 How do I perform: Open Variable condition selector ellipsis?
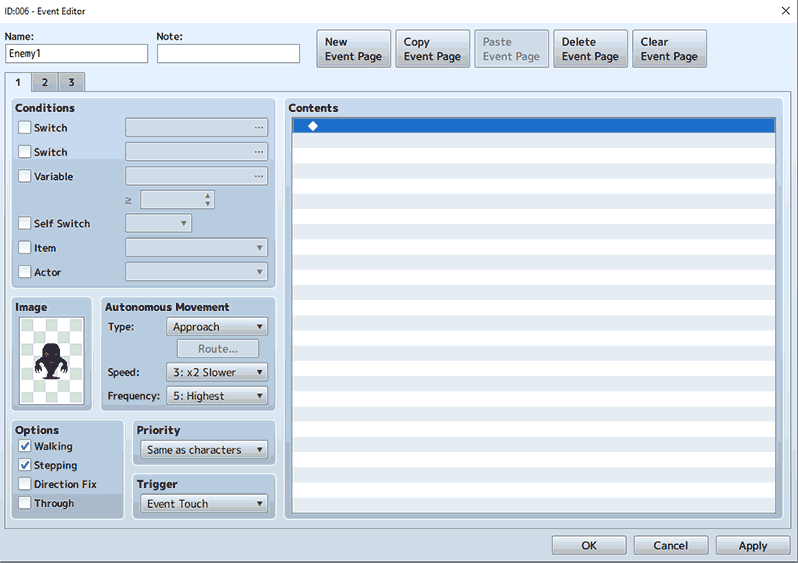[x=259, y=176]
